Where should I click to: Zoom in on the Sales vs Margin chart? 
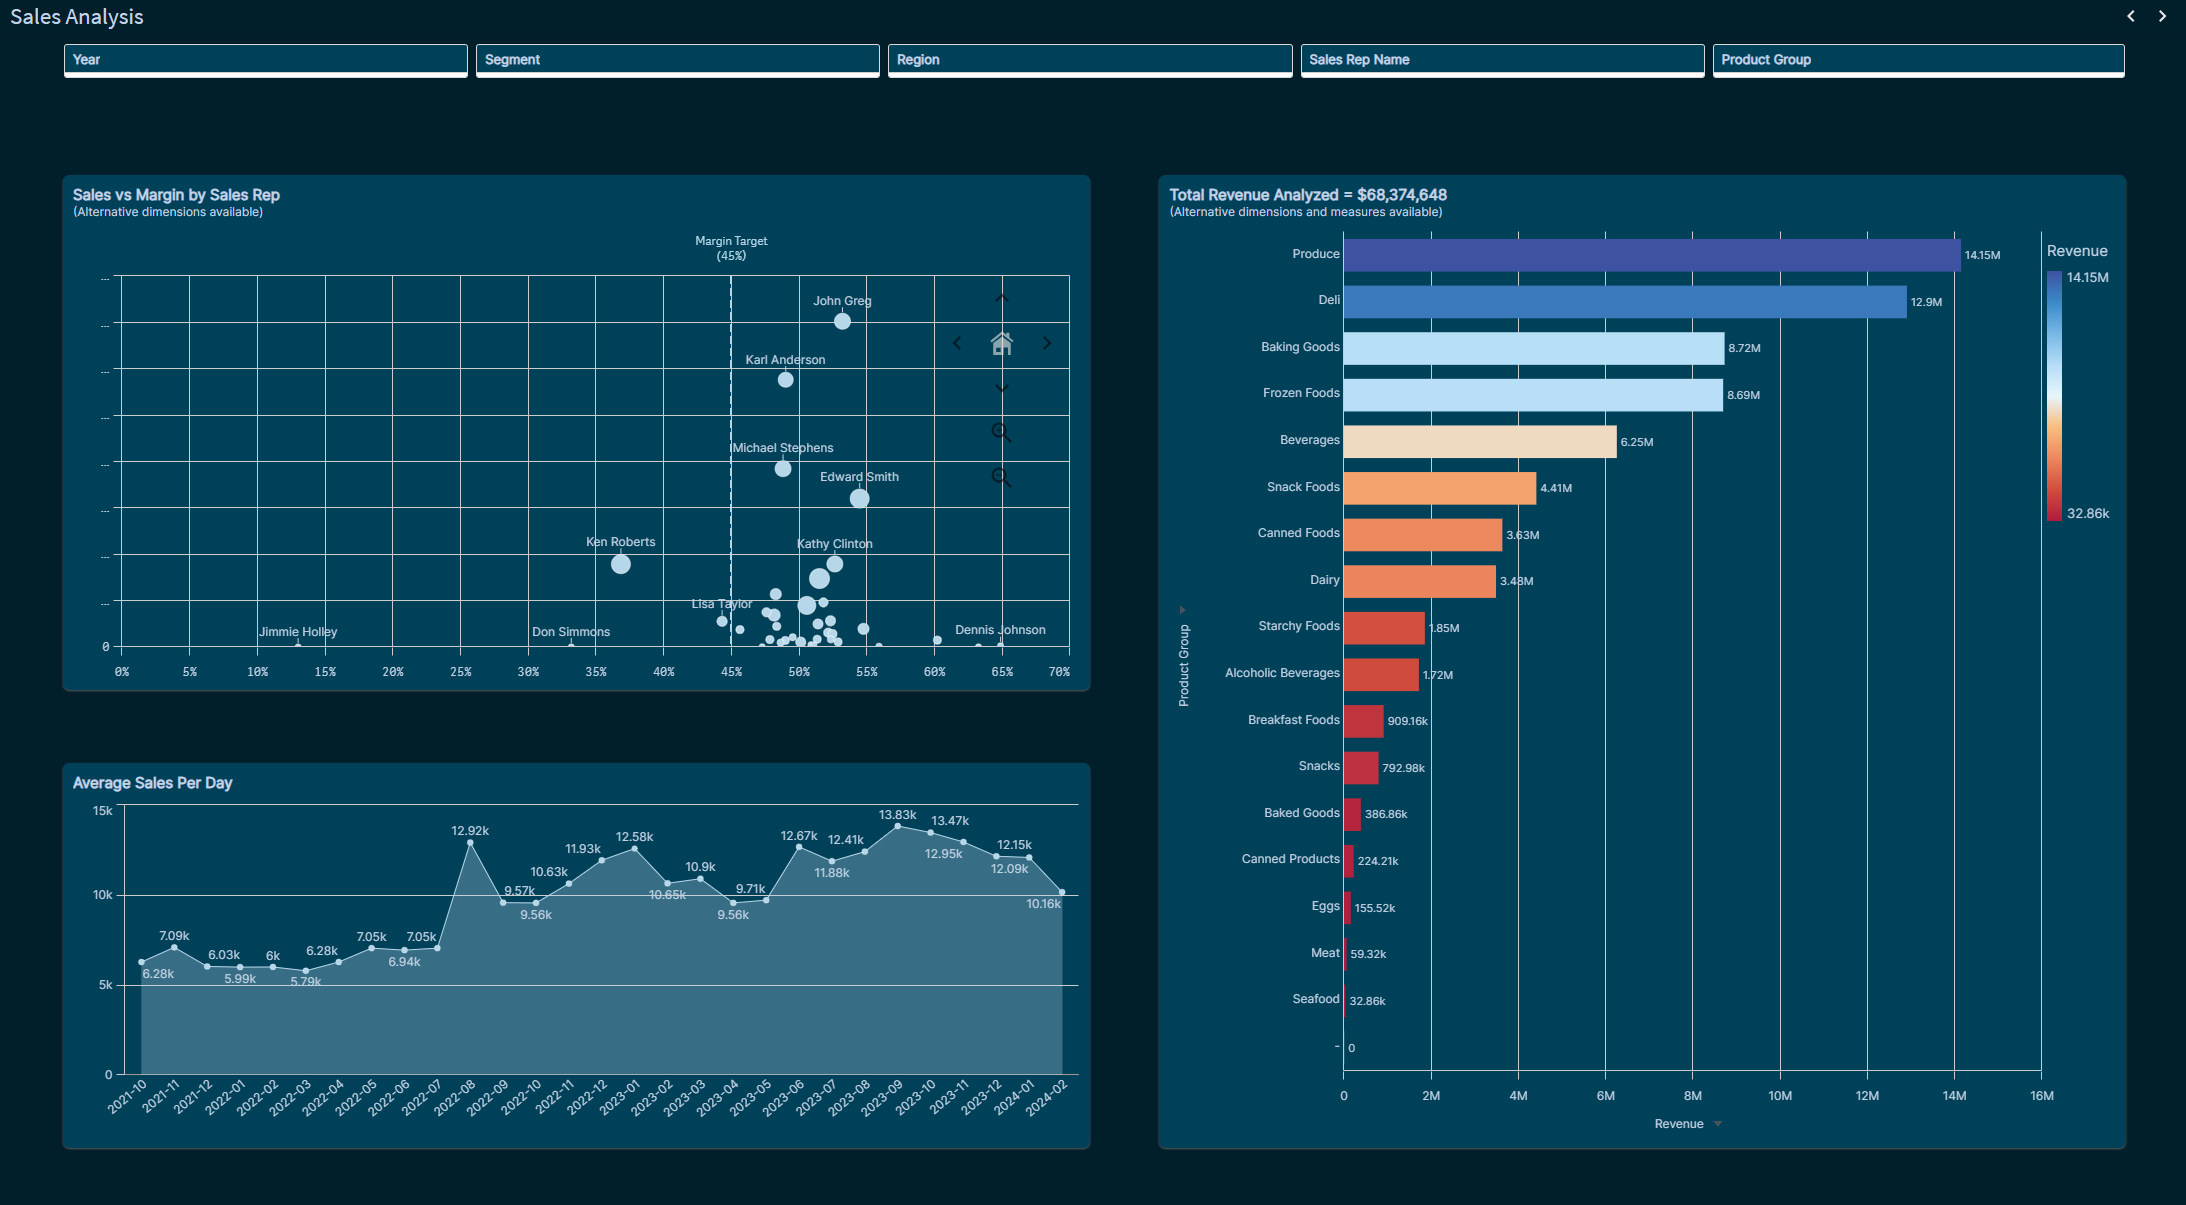1001,432
